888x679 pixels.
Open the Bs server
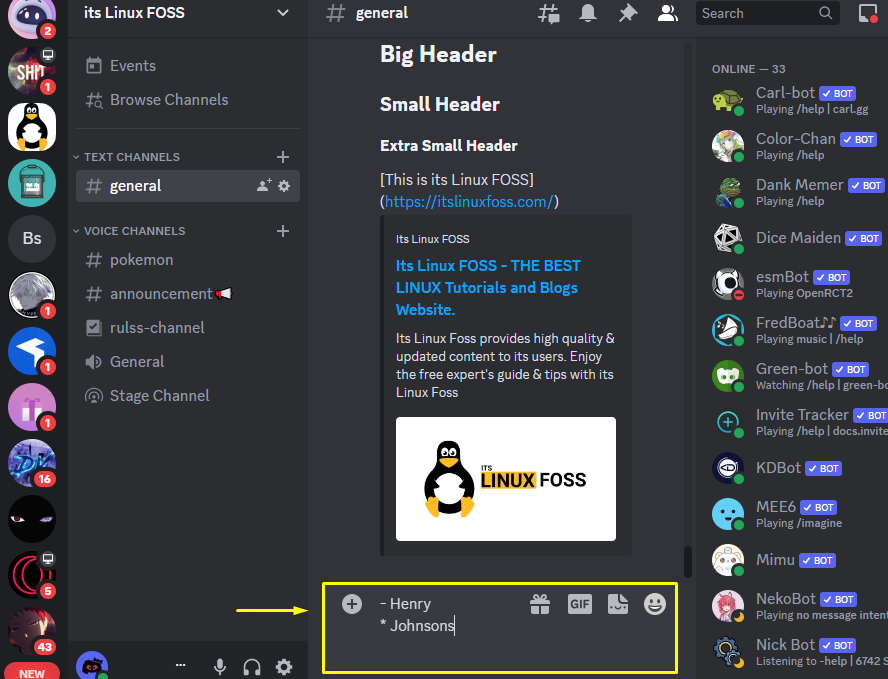coord(32,238)
